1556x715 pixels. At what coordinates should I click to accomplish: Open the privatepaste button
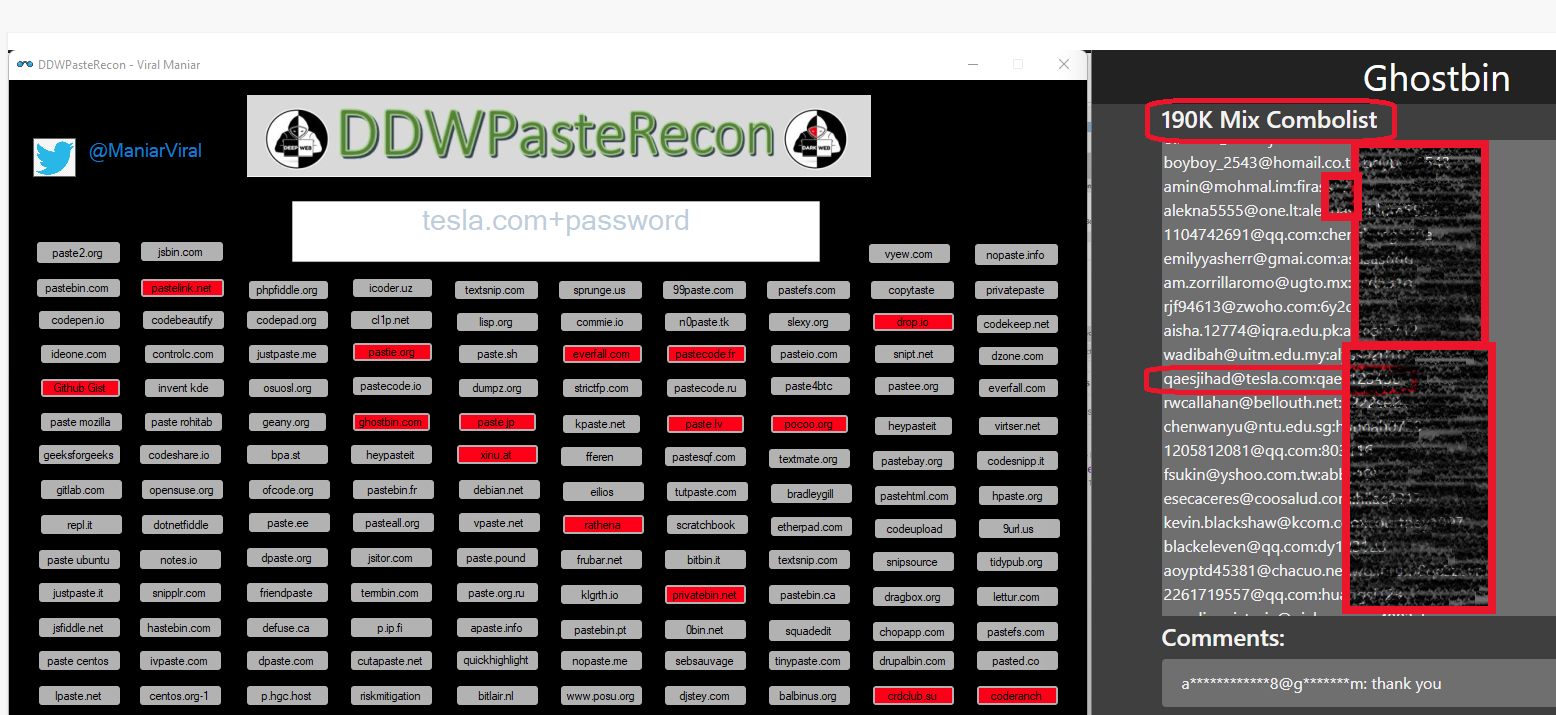point(1015,290)
